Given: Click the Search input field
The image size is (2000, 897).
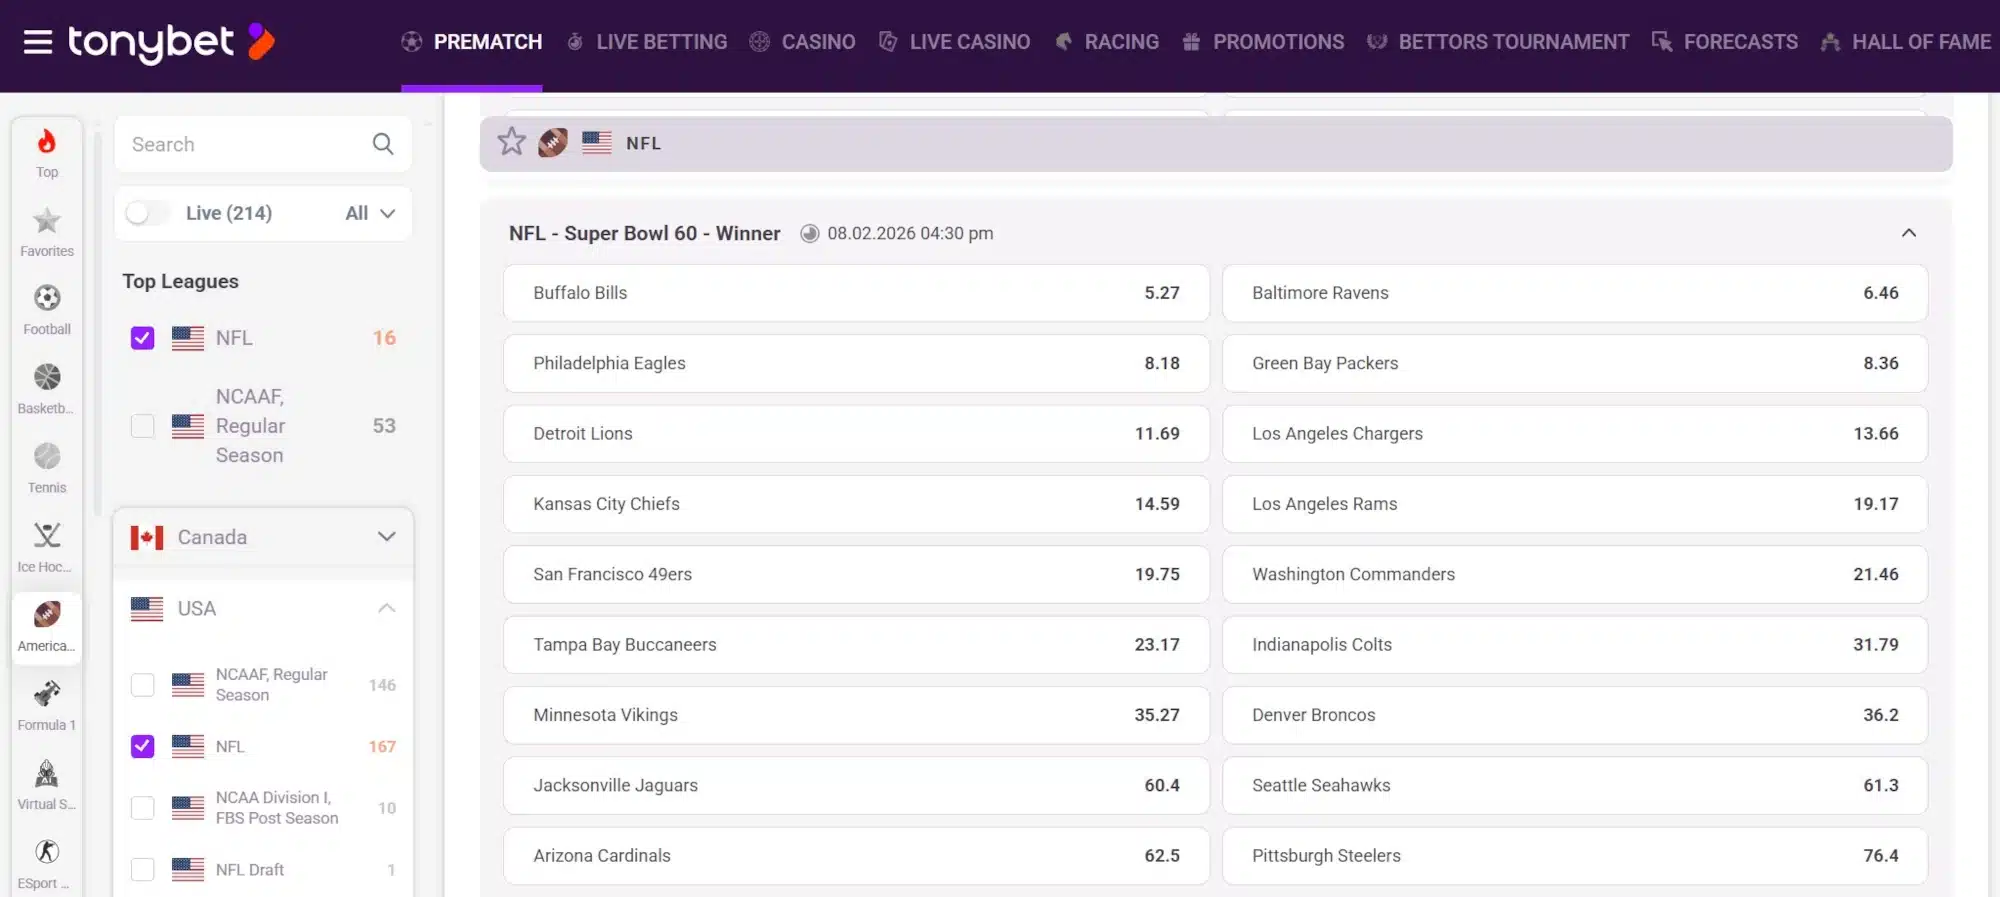Looking at the screenshot, I should click(x=245, y=144).
